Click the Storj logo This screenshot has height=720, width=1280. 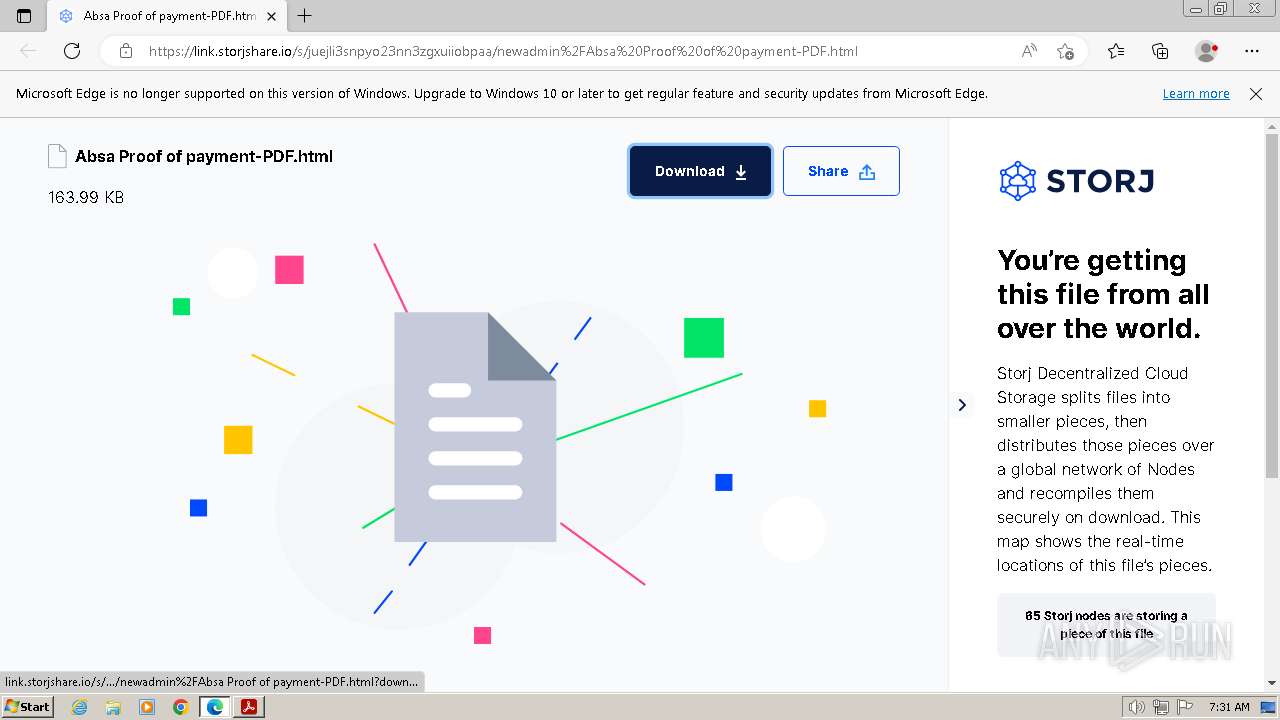click(1077, 181)
